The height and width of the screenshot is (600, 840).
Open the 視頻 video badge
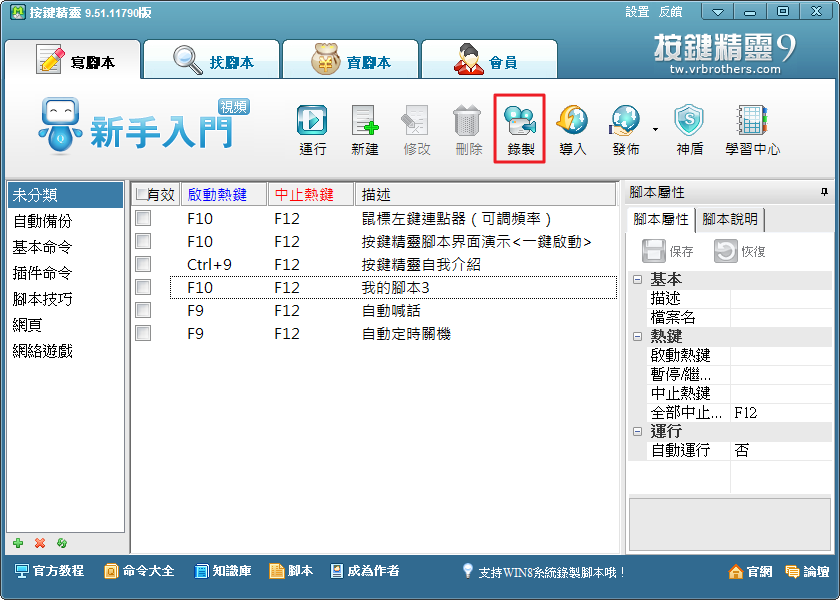coord(234,107)
